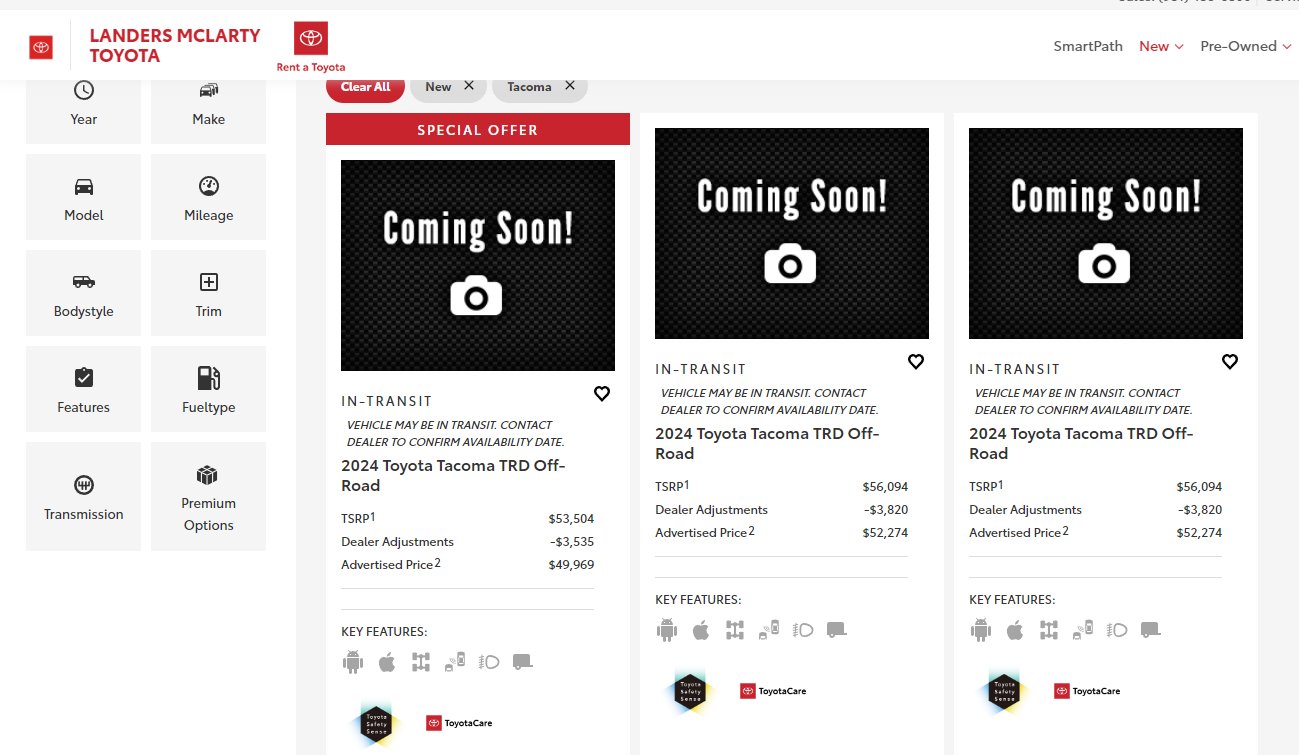Screen dimensions: 1299x755
Task: Click the trailer towing icon on the $49,969 Tacoma
Action: (523, 662)
